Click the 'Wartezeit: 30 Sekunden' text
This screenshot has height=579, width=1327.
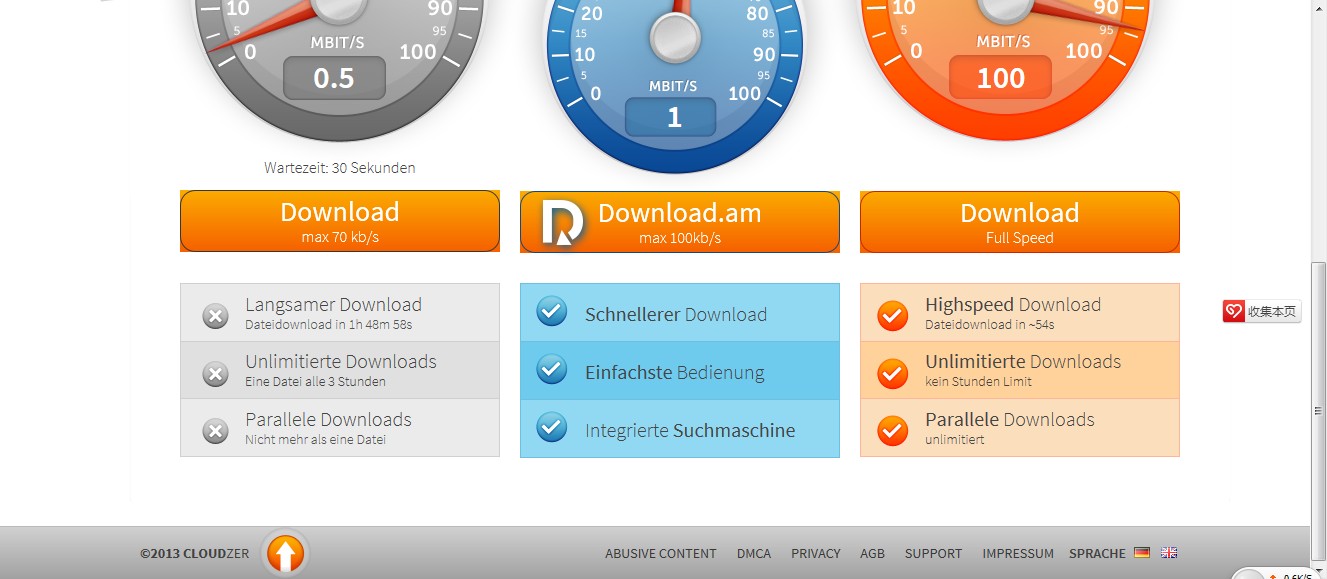coord(340,168)
